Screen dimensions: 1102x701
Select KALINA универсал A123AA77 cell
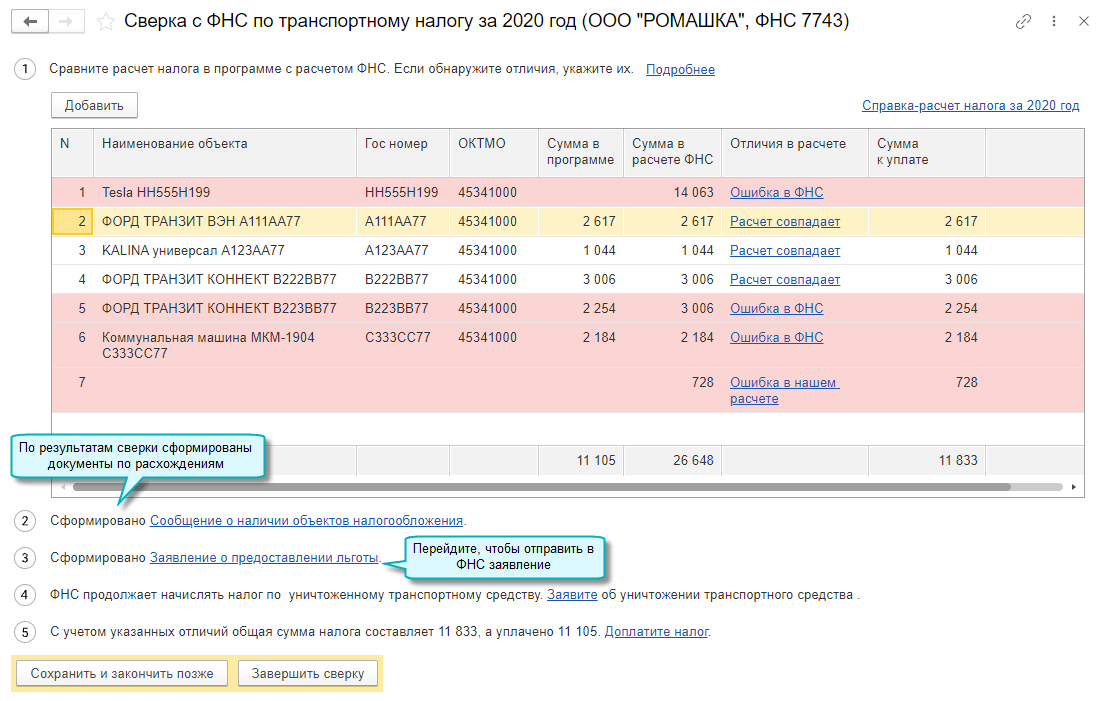(x=225, y=250)
